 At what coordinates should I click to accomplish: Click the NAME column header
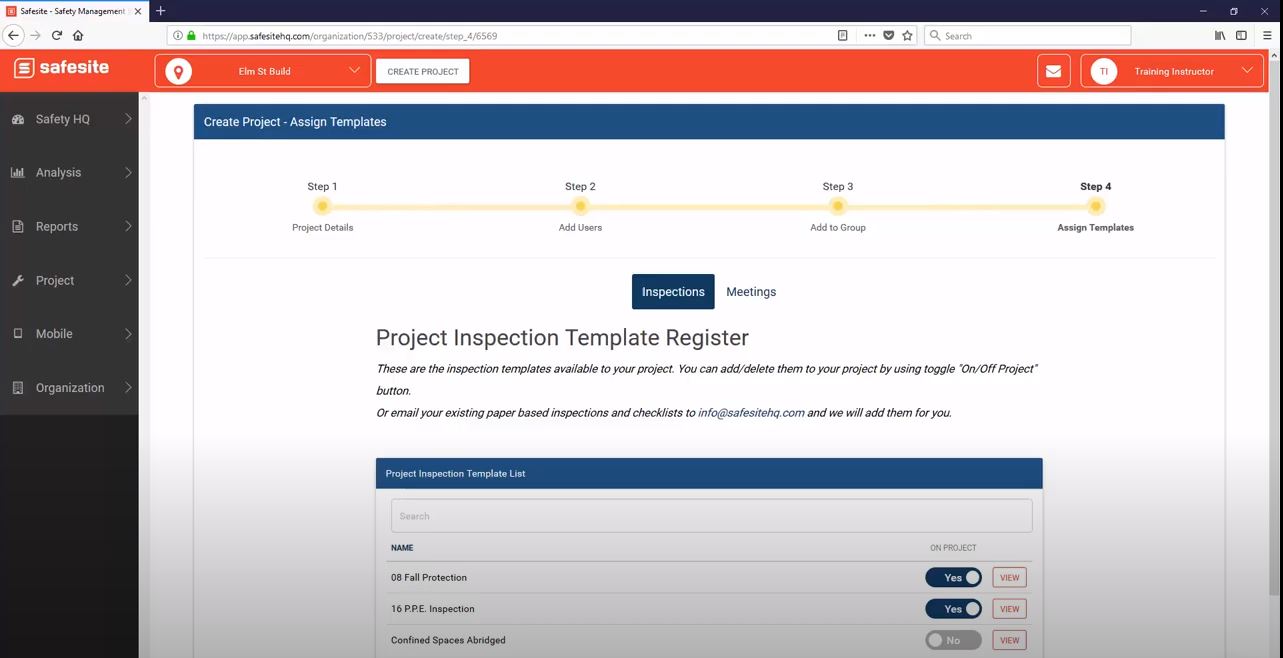(402, 548)
